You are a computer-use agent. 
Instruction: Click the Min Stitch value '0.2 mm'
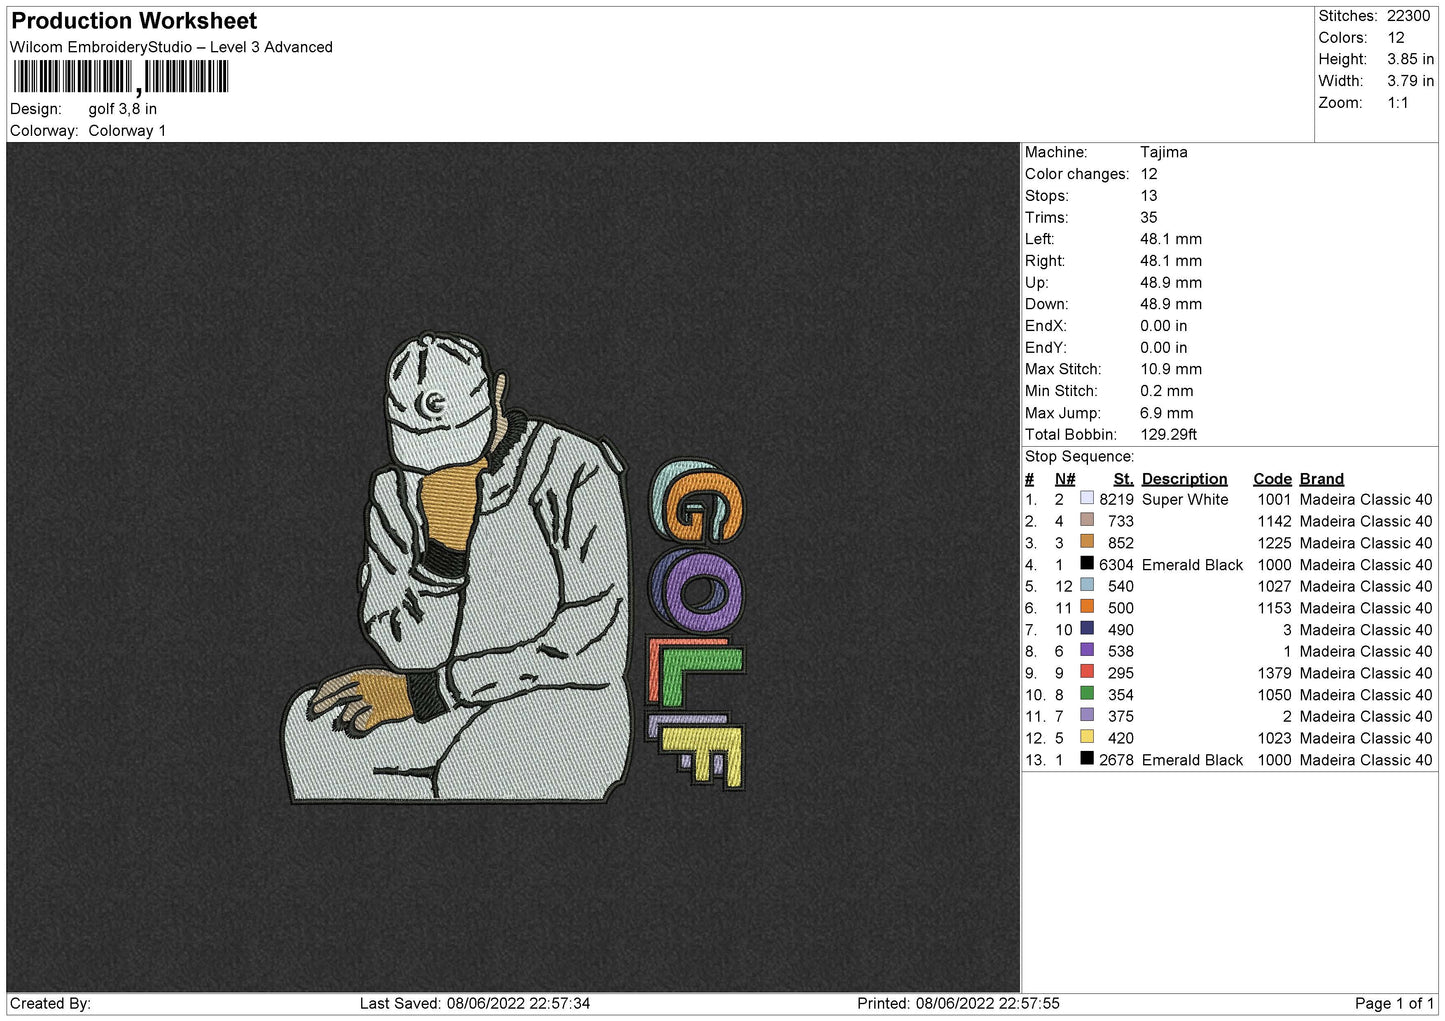[1167, 391]
